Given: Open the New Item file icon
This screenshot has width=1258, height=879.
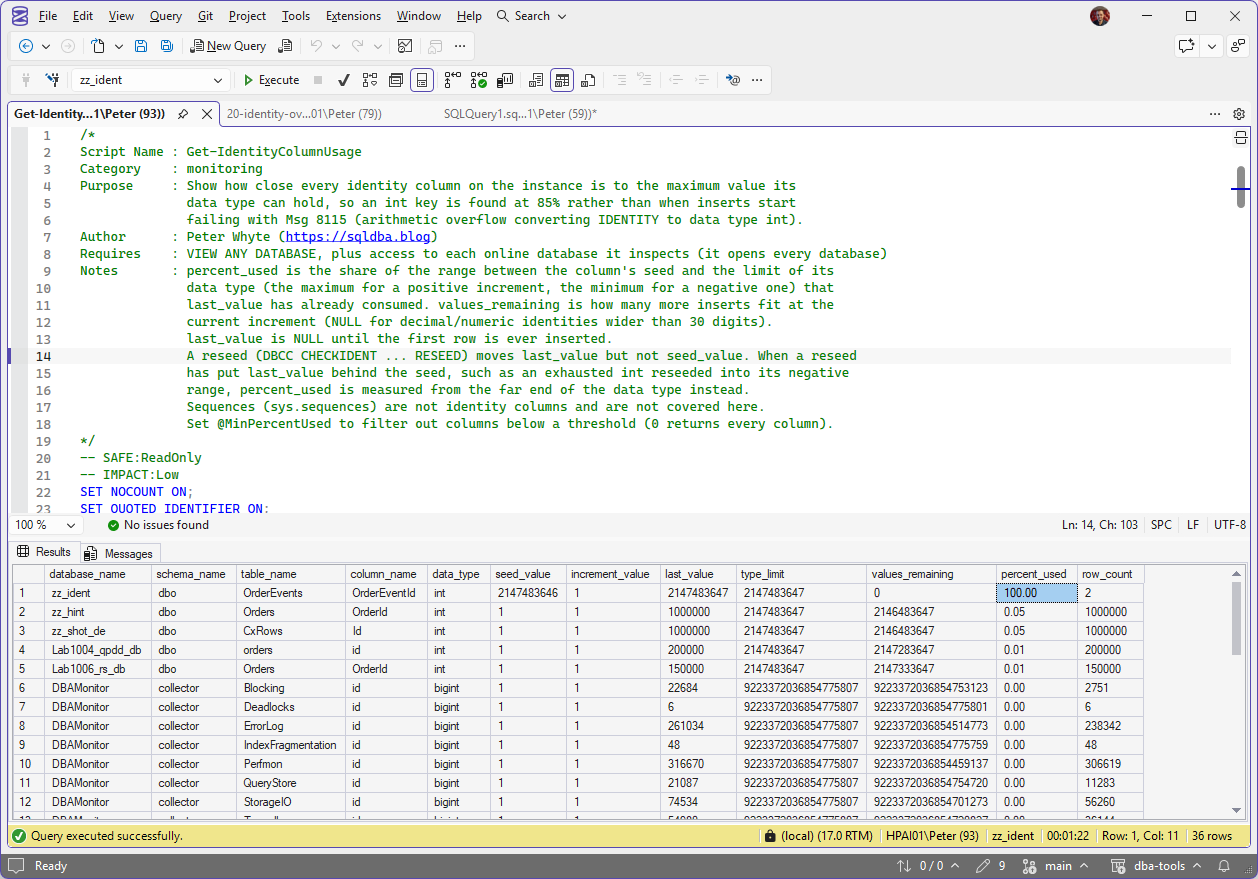Looking at the screenshot, I should click(97, 46).
